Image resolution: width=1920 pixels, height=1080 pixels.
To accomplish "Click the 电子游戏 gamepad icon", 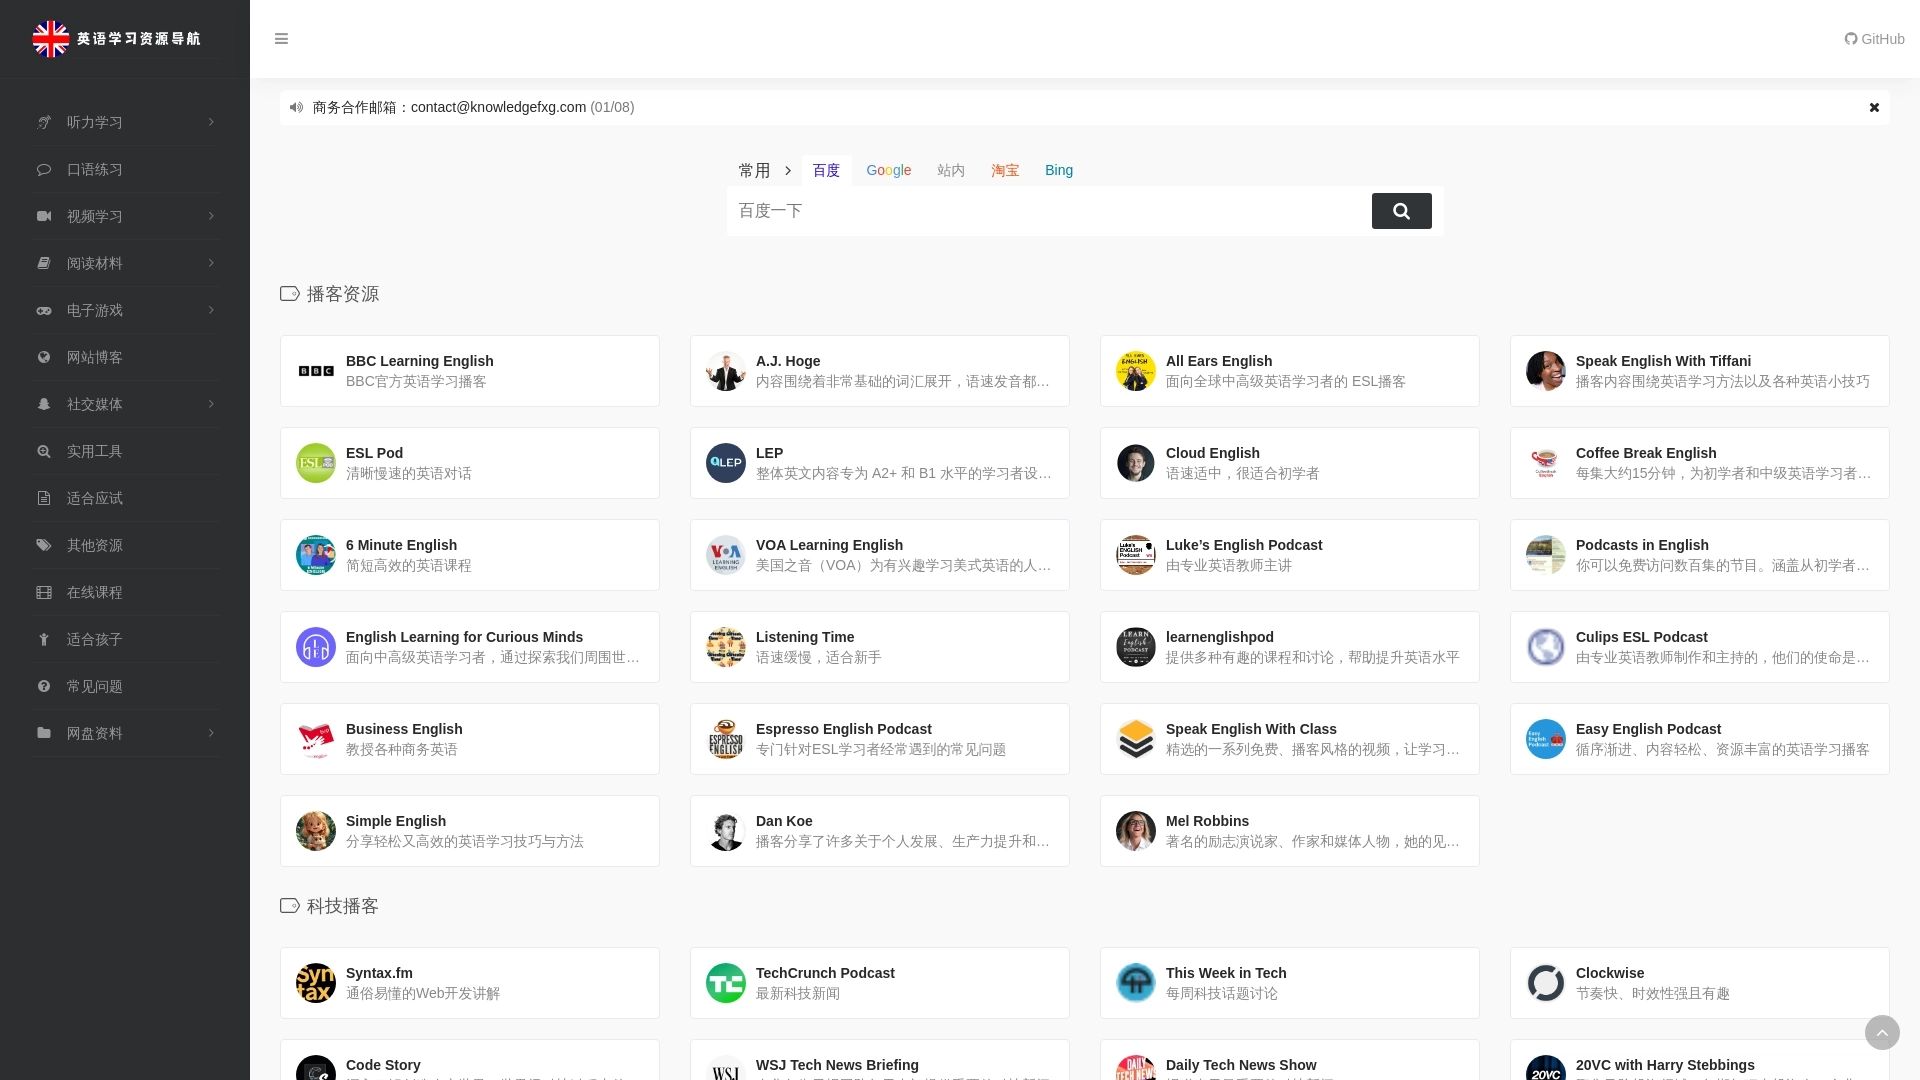I will 44,310.
